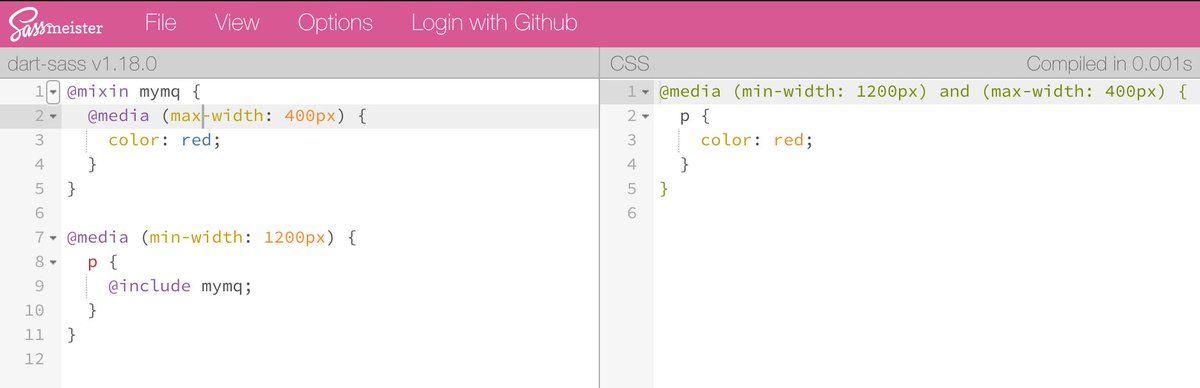Click line number 12 in the Sass gutter

[35, 359]
